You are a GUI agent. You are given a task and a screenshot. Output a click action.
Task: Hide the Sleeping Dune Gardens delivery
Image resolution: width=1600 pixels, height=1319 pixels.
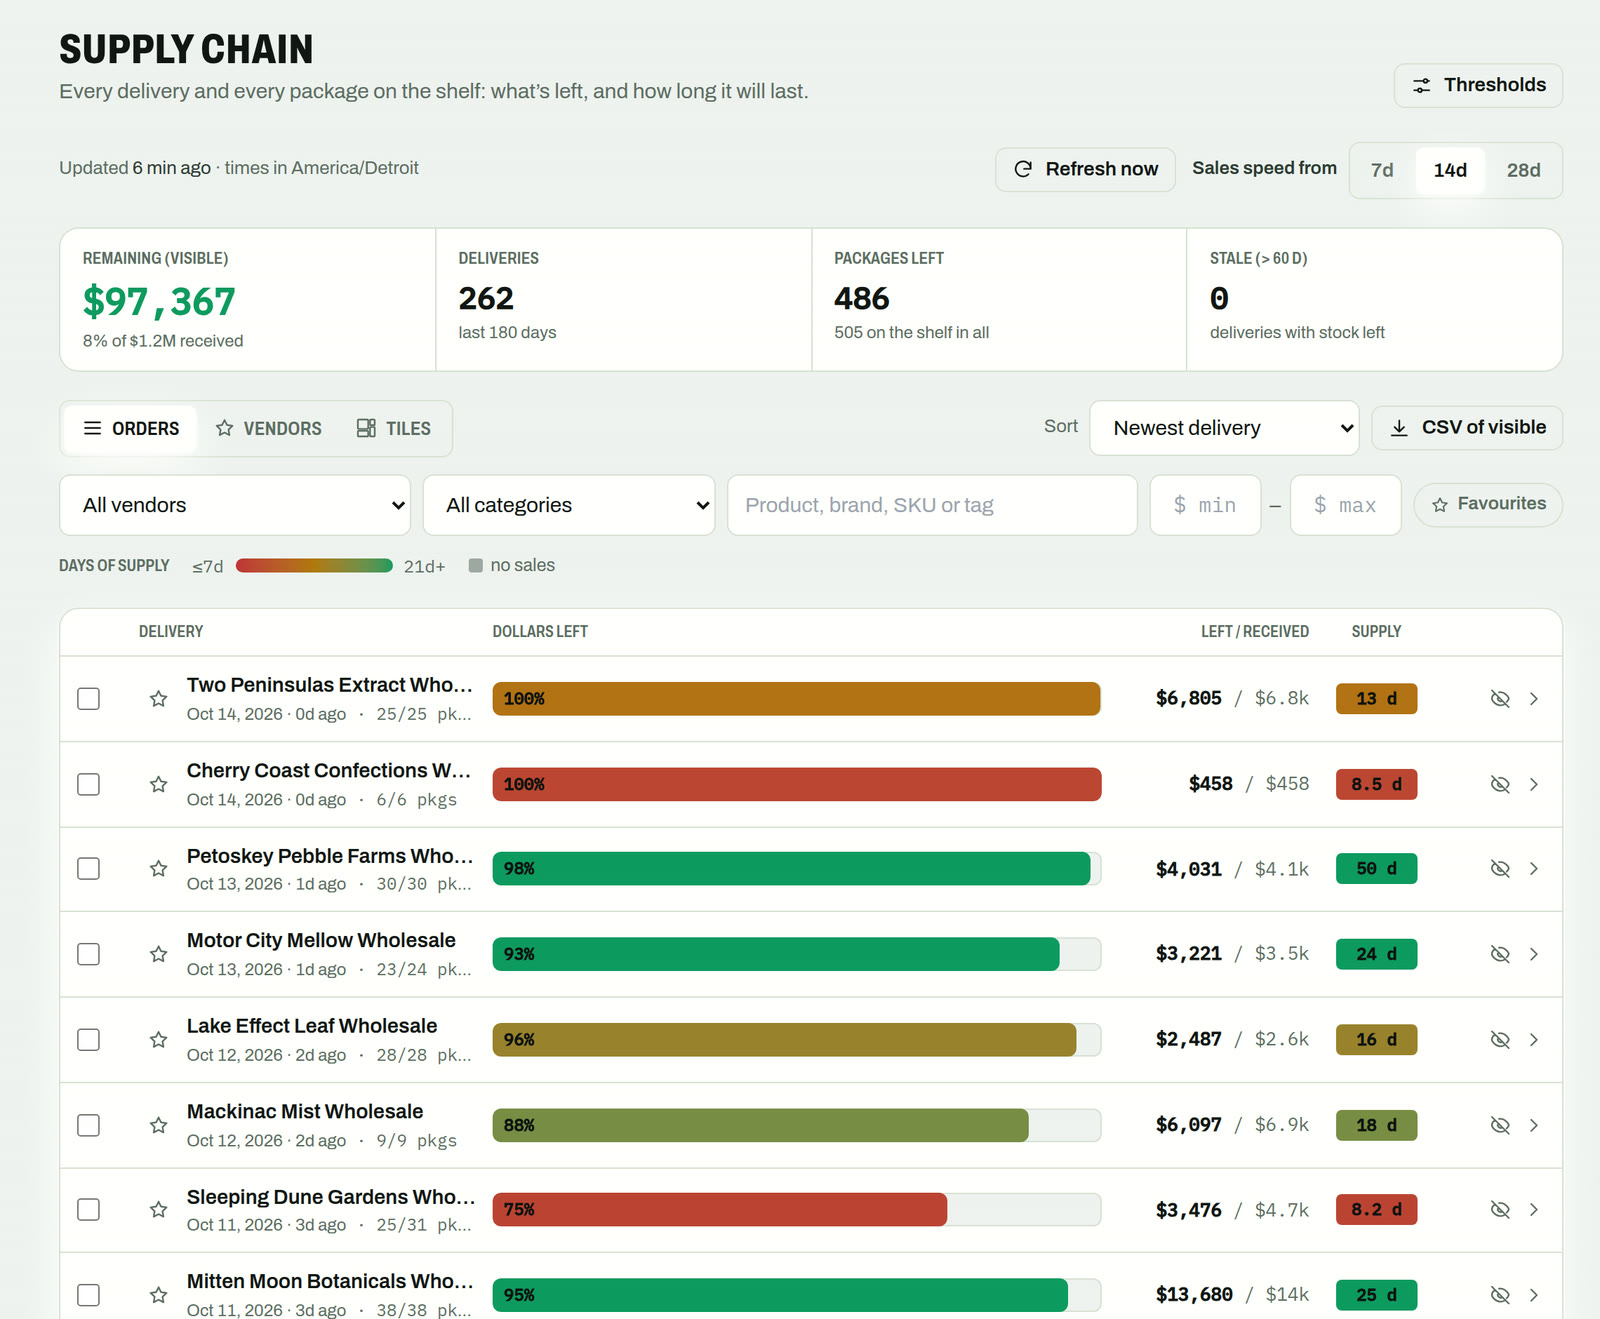pos(1500,1210)
